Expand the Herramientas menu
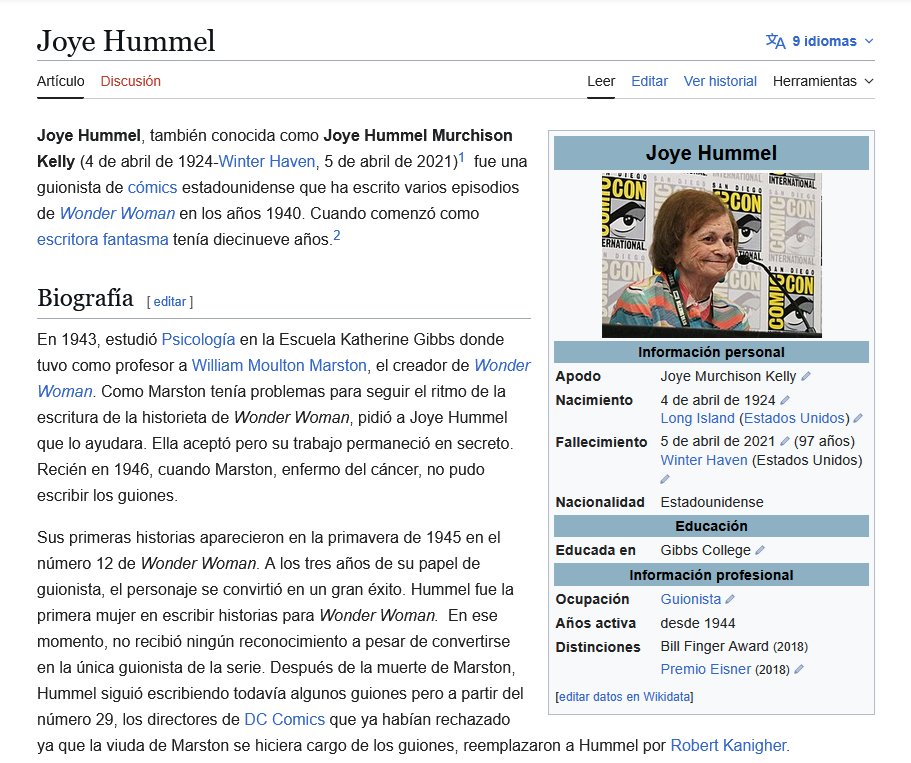Viewport: 911px width, 763px height. pos(823,81)
